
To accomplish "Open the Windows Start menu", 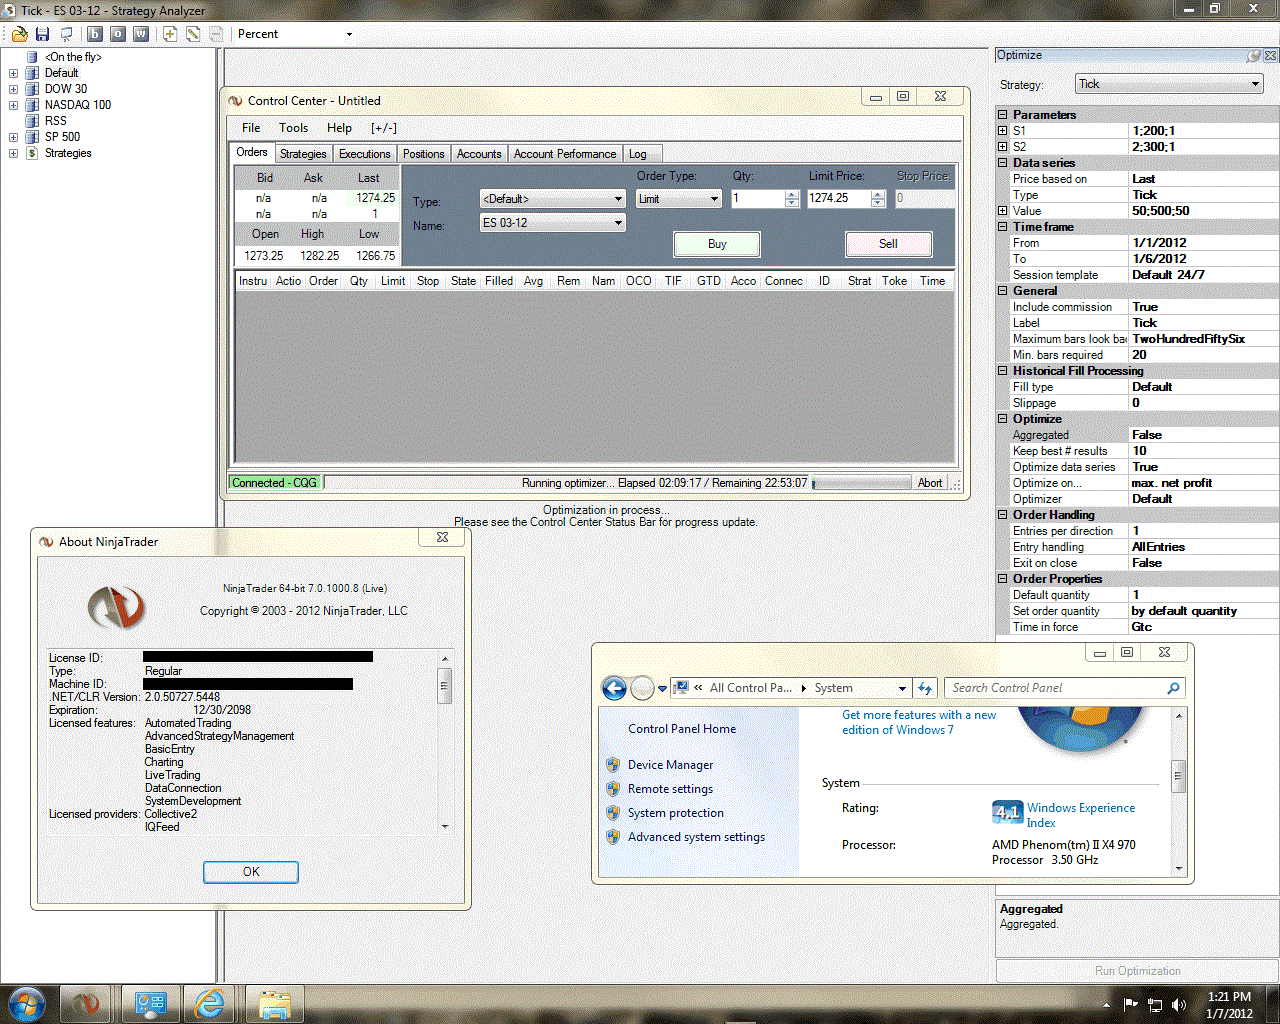I will [25, 1003].
